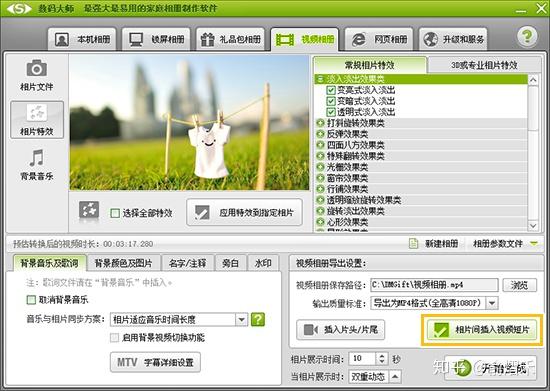Open the music-photo sync scheme dropdown
Image resolution: width=550 pixels, height=391 pixels.
tap(241, 319)
